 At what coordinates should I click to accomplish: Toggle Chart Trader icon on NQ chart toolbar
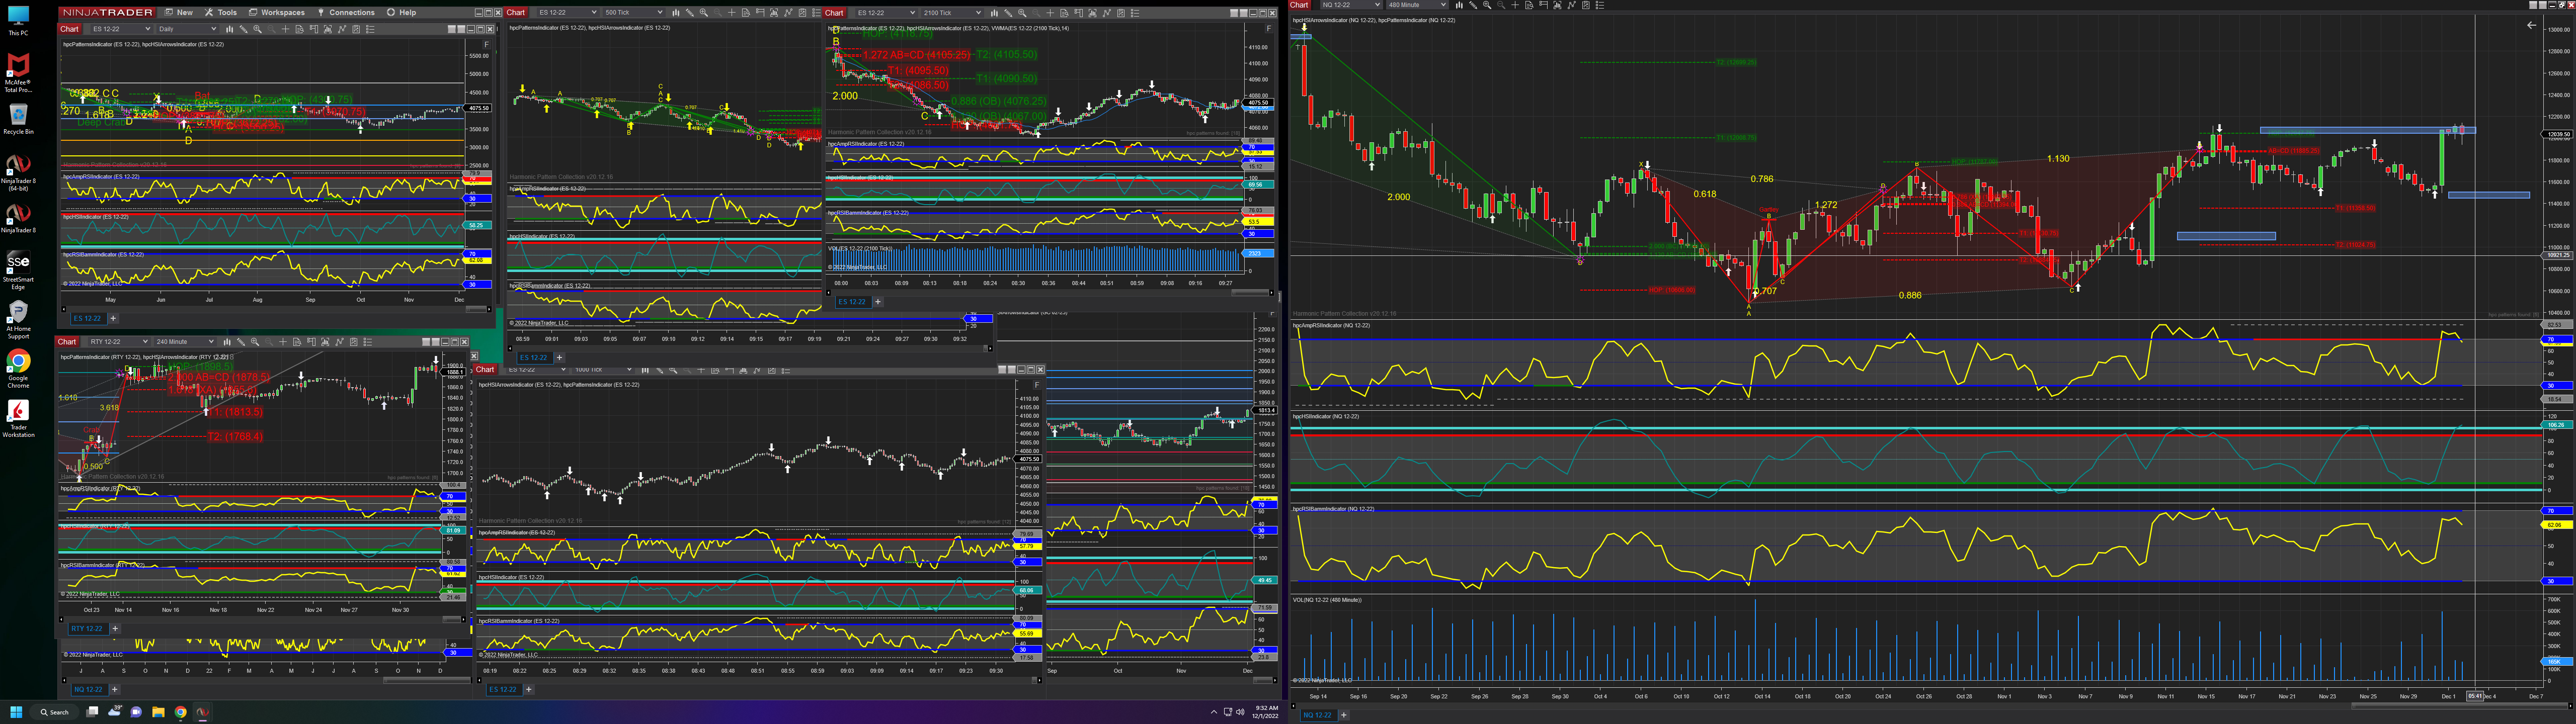(1543, 5)
